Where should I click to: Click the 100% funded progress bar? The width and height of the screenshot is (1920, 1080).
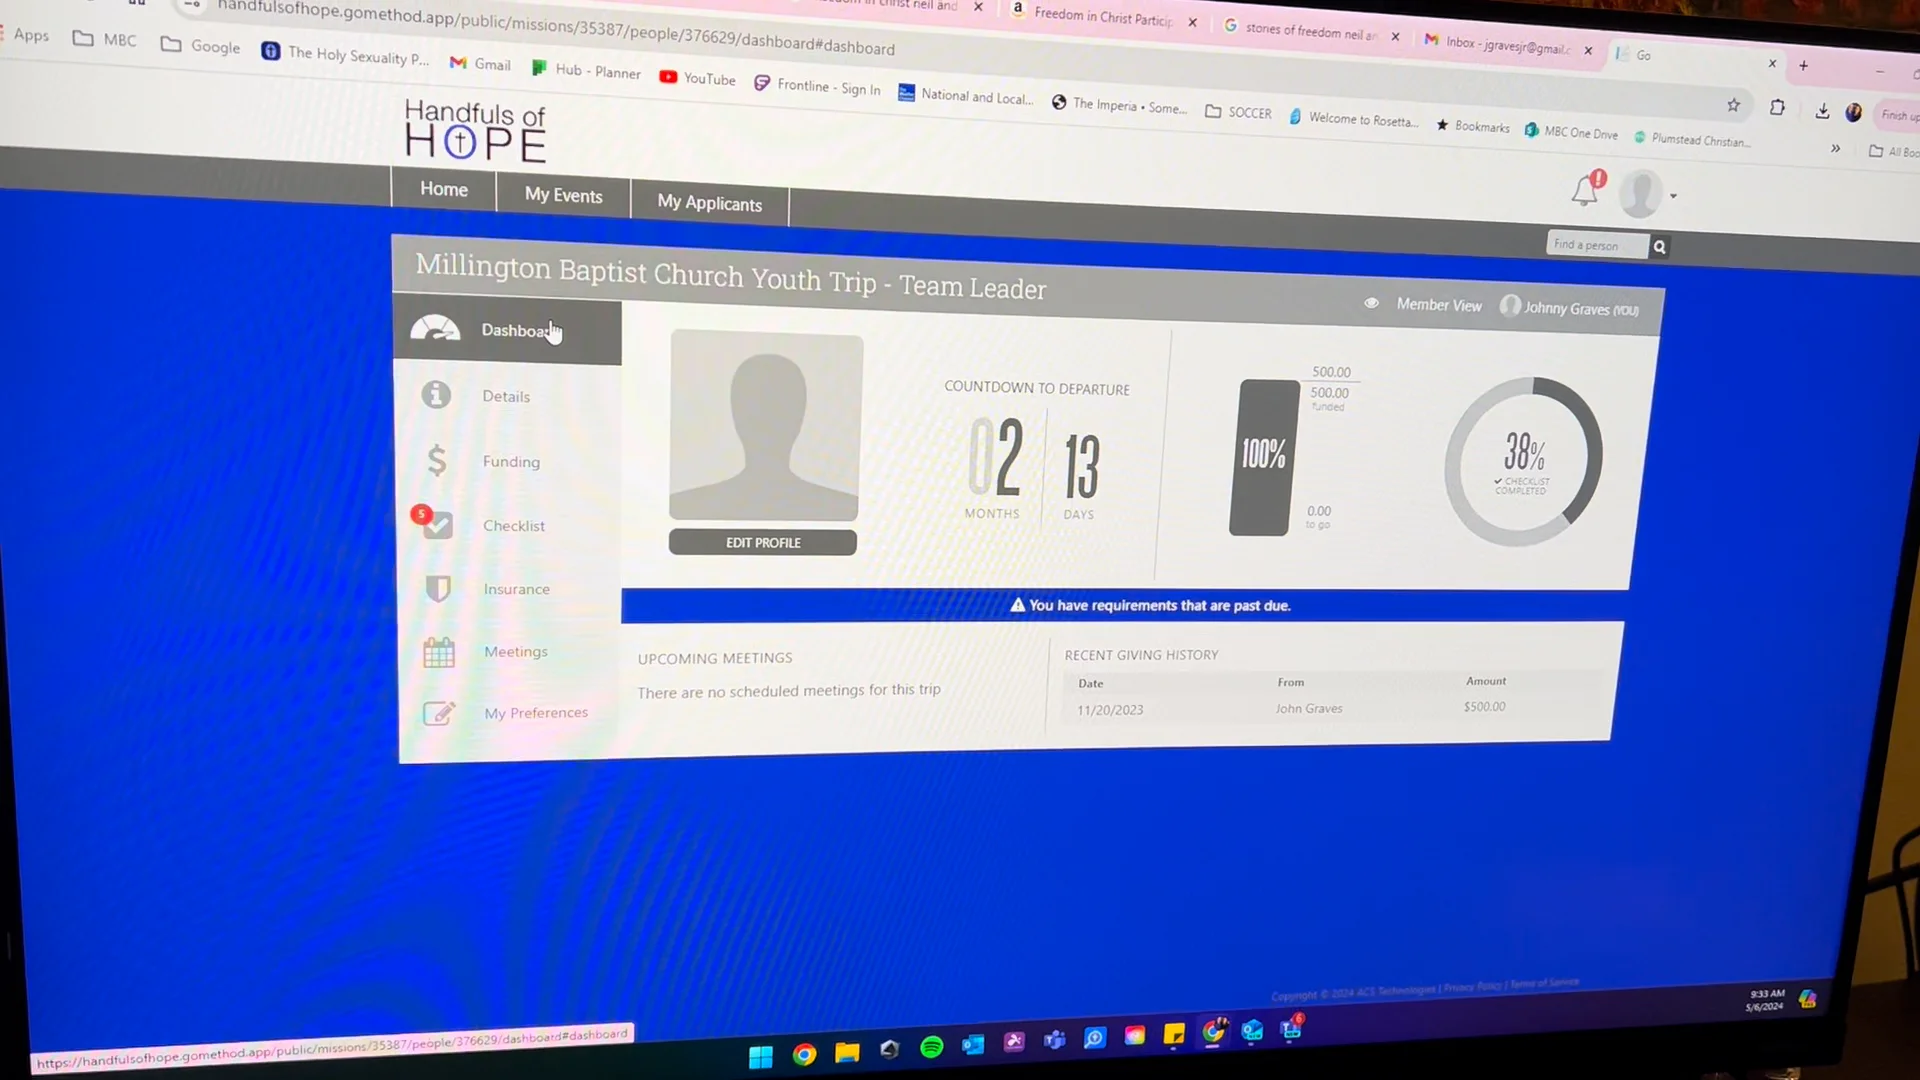1263,456
